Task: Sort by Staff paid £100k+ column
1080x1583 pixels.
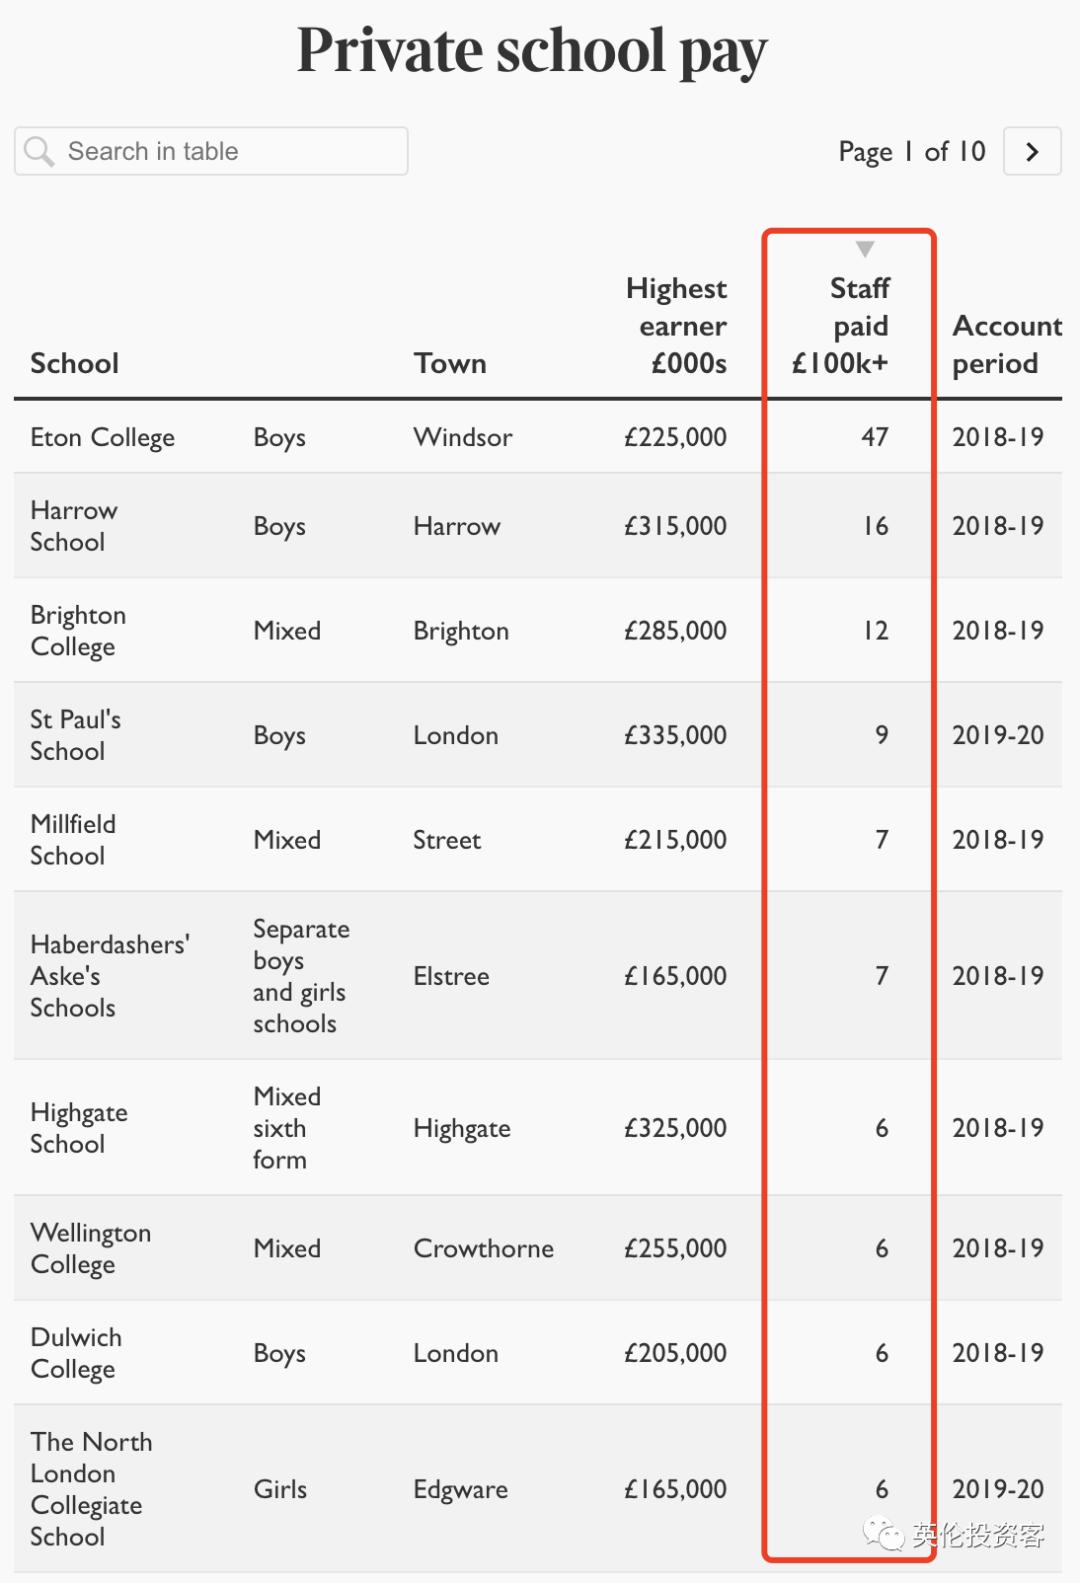Action: (x=846, y=326)
